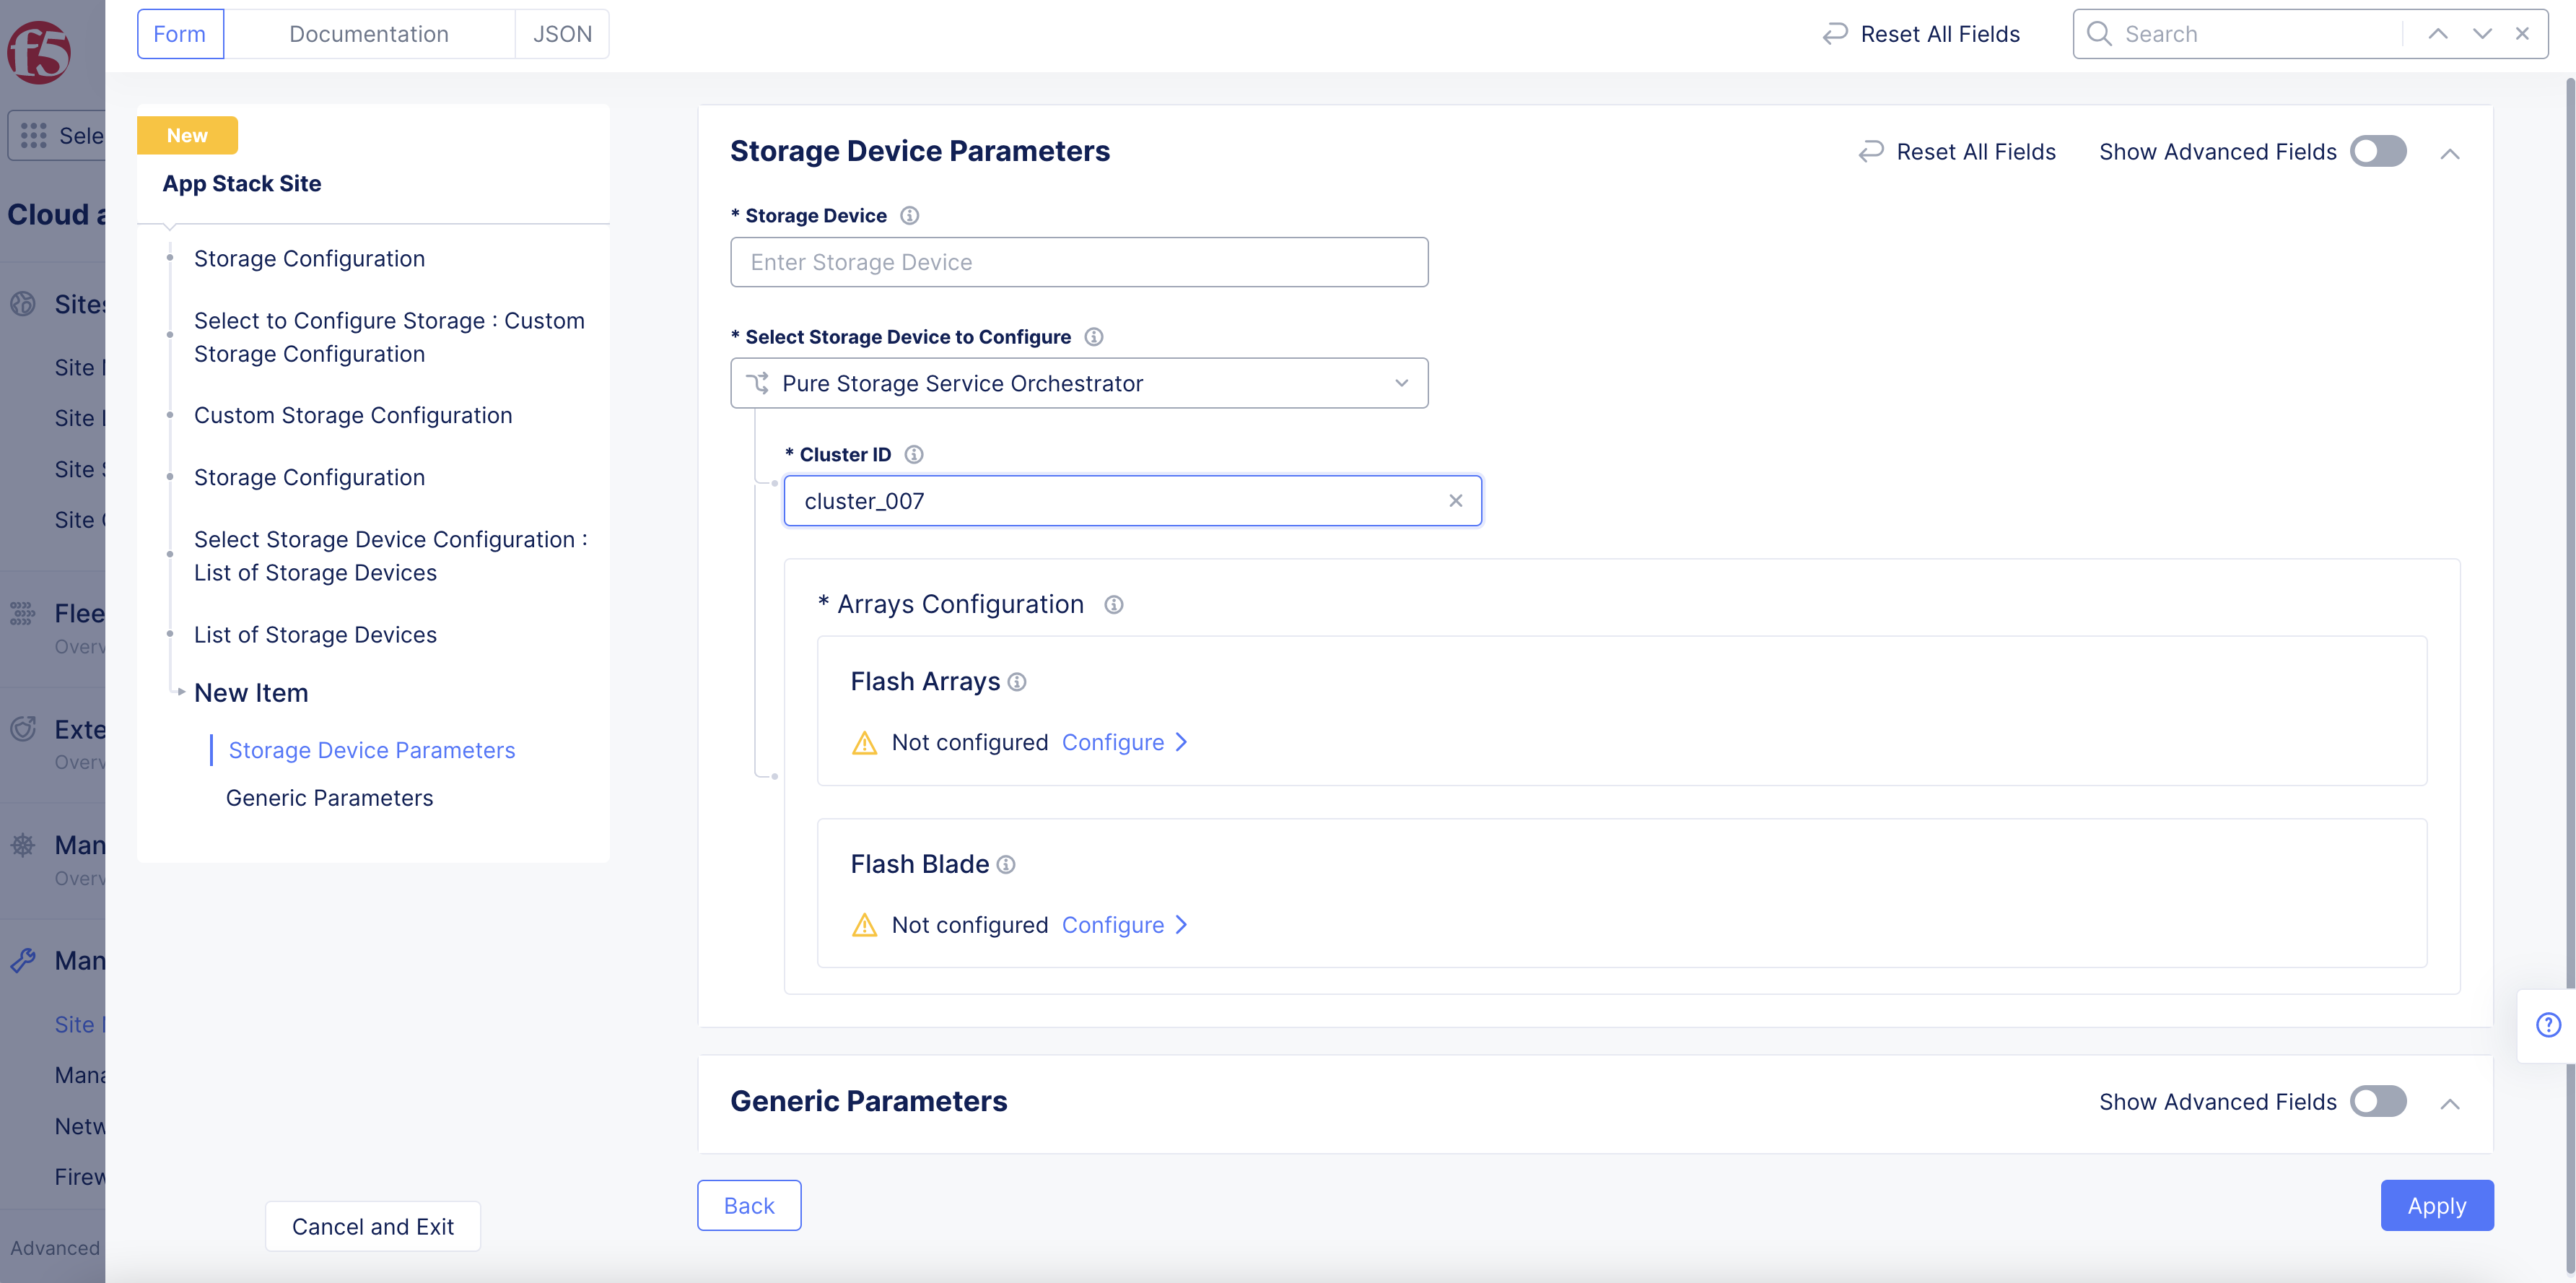Collapse the Storage Device Parameters section
The image size is (2576, 1283).
2450,153
